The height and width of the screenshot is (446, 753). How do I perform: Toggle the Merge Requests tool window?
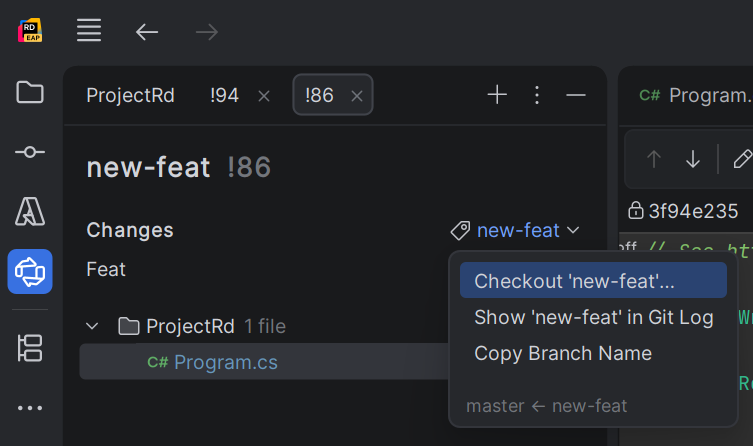[30, 271]
